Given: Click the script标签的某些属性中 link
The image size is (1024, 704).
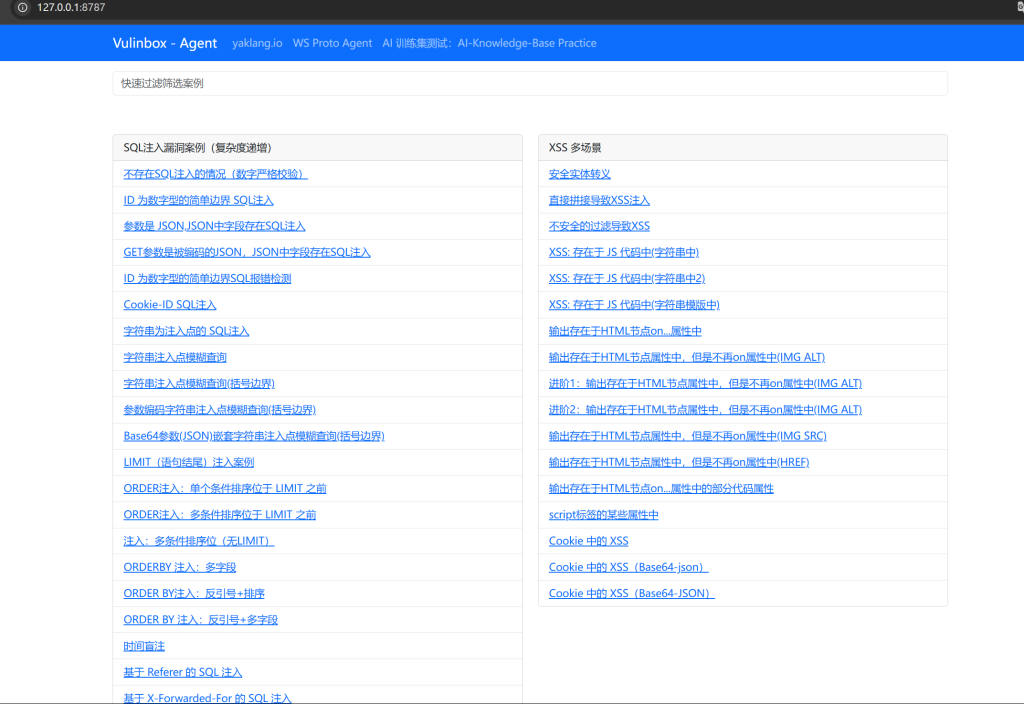Looking at the screenshot, I should pos(603,515).
